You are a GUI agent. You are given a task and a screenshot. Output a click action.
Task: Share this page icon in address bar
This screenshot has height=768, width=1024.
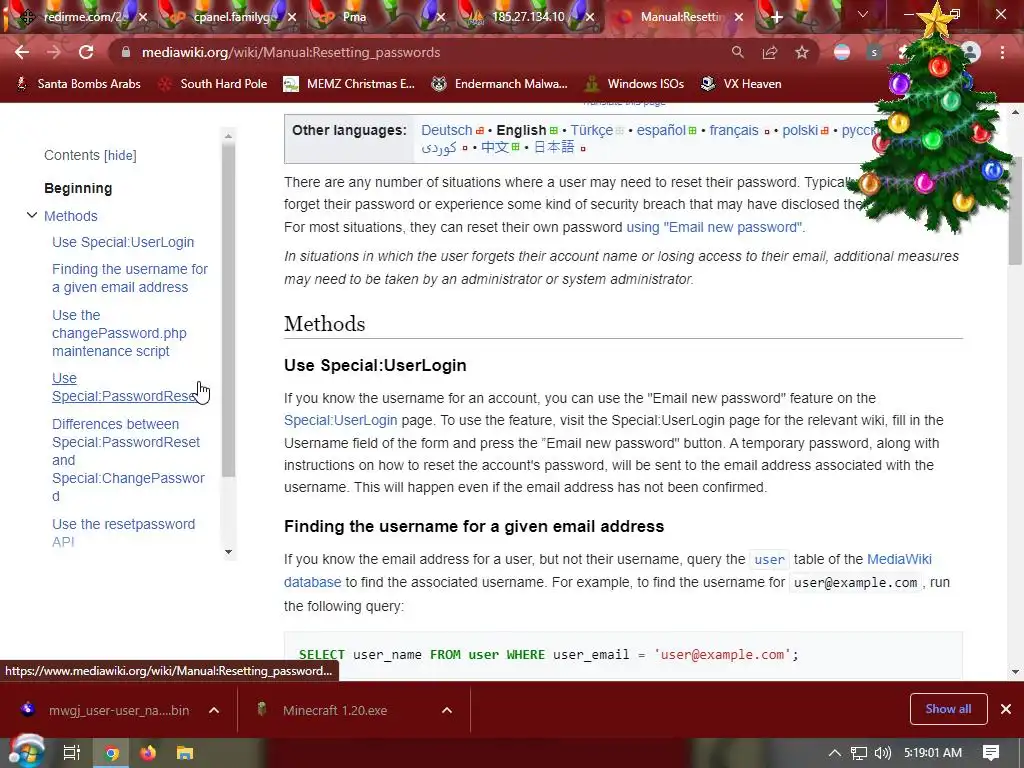click(x=770, y=52)
